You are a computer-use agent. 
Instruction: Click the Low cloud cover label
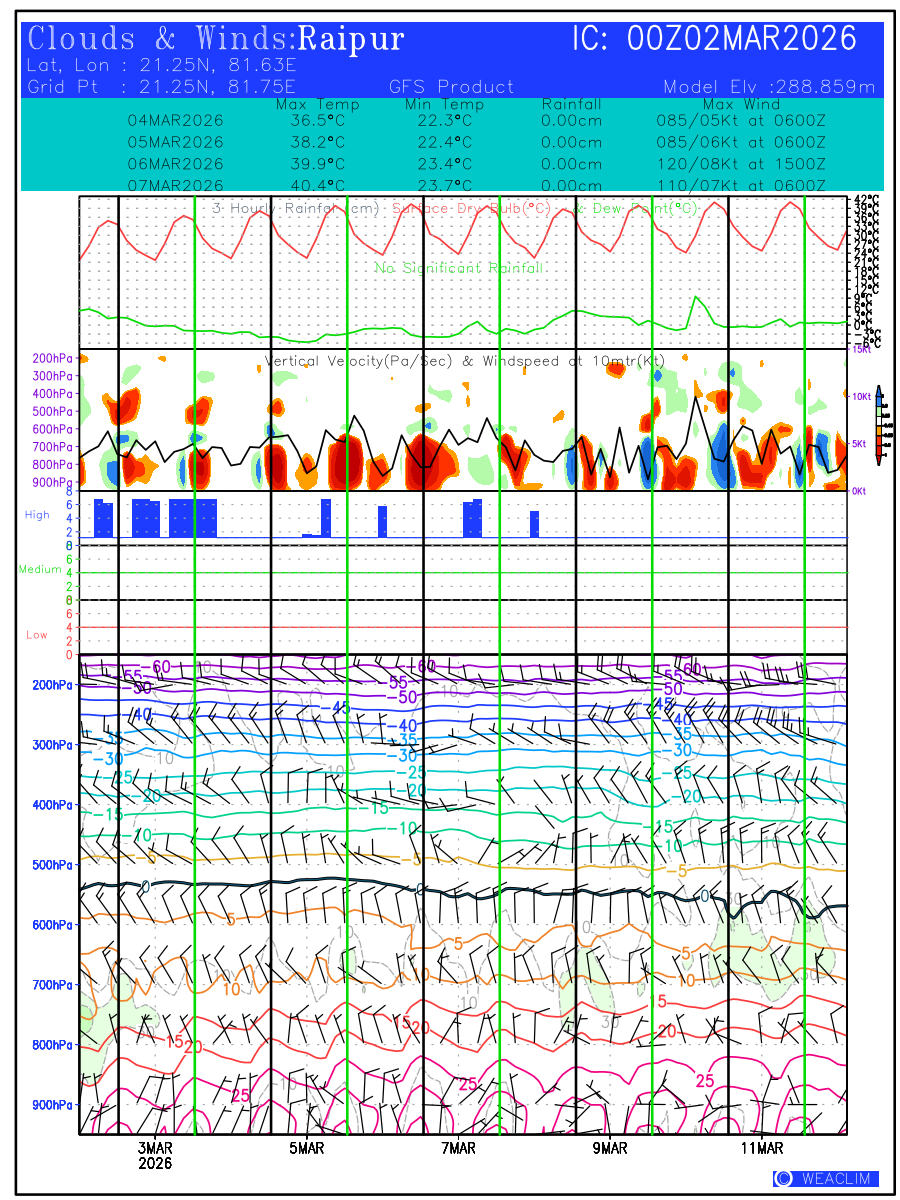click(37, 635)
